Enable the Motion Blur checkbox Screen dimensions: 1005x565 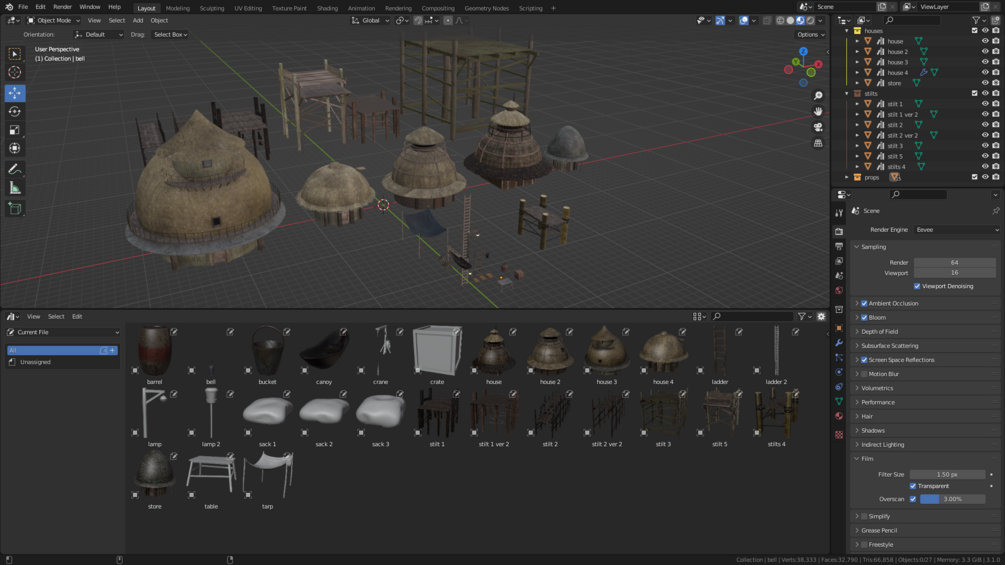(x=864, y=374)
